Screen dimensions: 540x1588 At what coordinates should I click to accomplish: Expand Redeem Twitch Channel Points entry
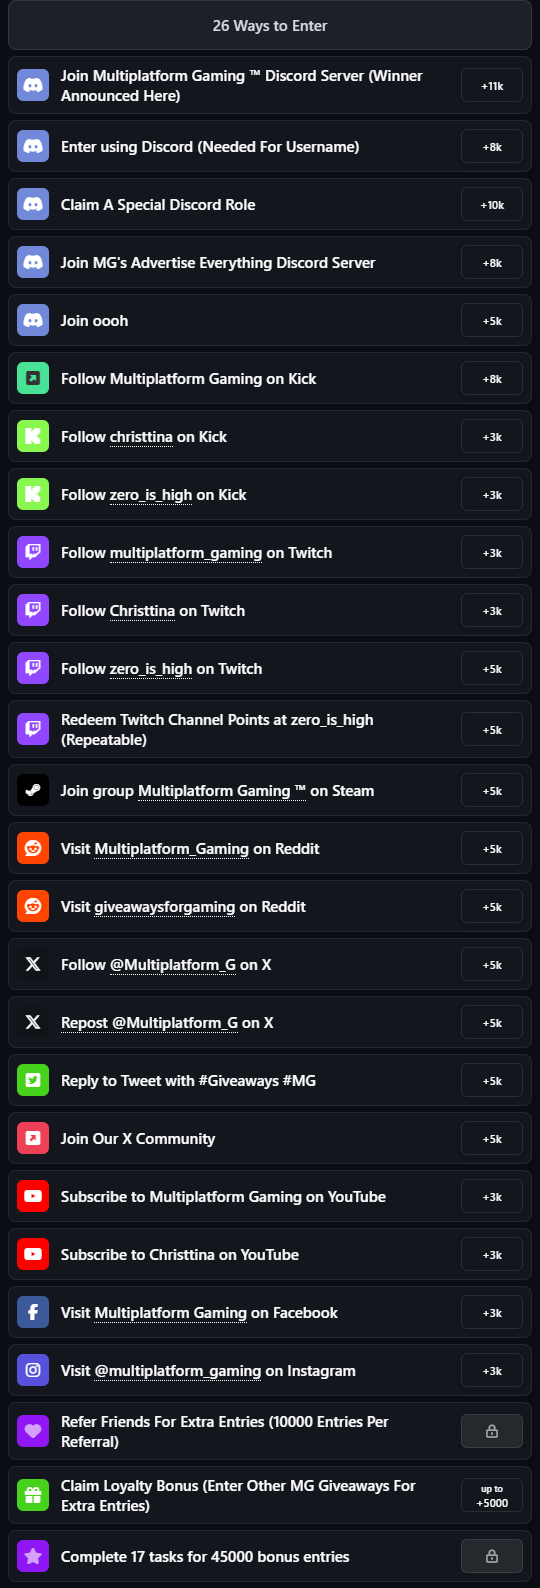270,730
